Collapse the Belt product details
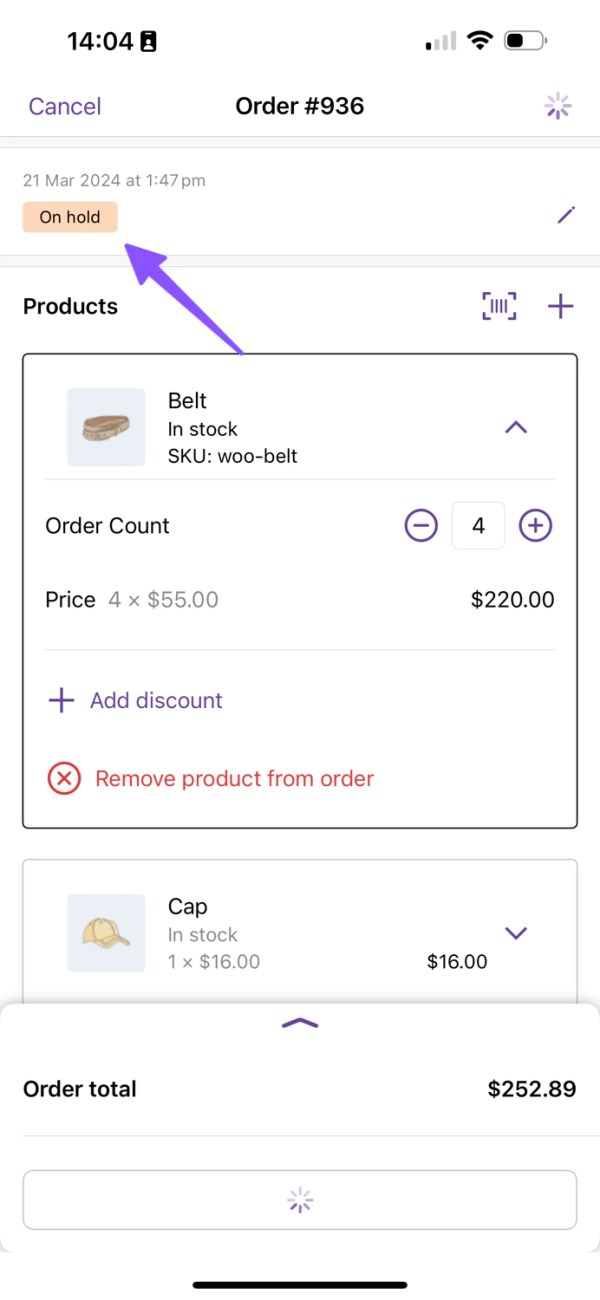 click(x=515, y=428)
